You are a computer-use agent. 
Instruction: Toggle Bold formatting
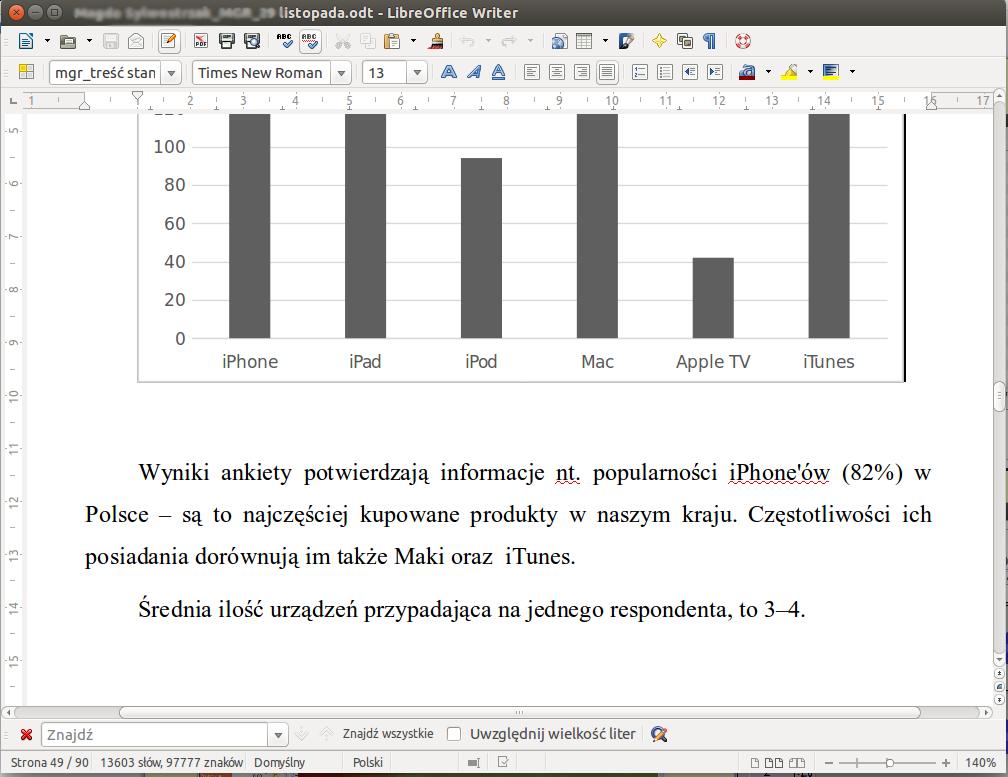pos(449,72)
